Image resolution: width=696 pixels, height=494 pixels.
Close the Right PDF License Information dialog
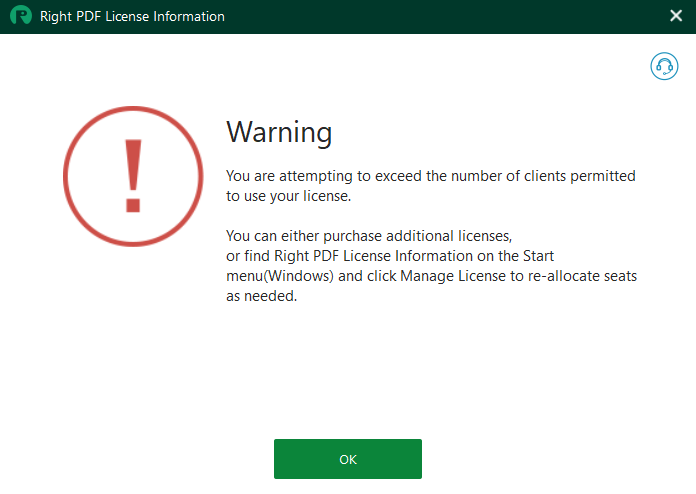(x=676, y=16)
